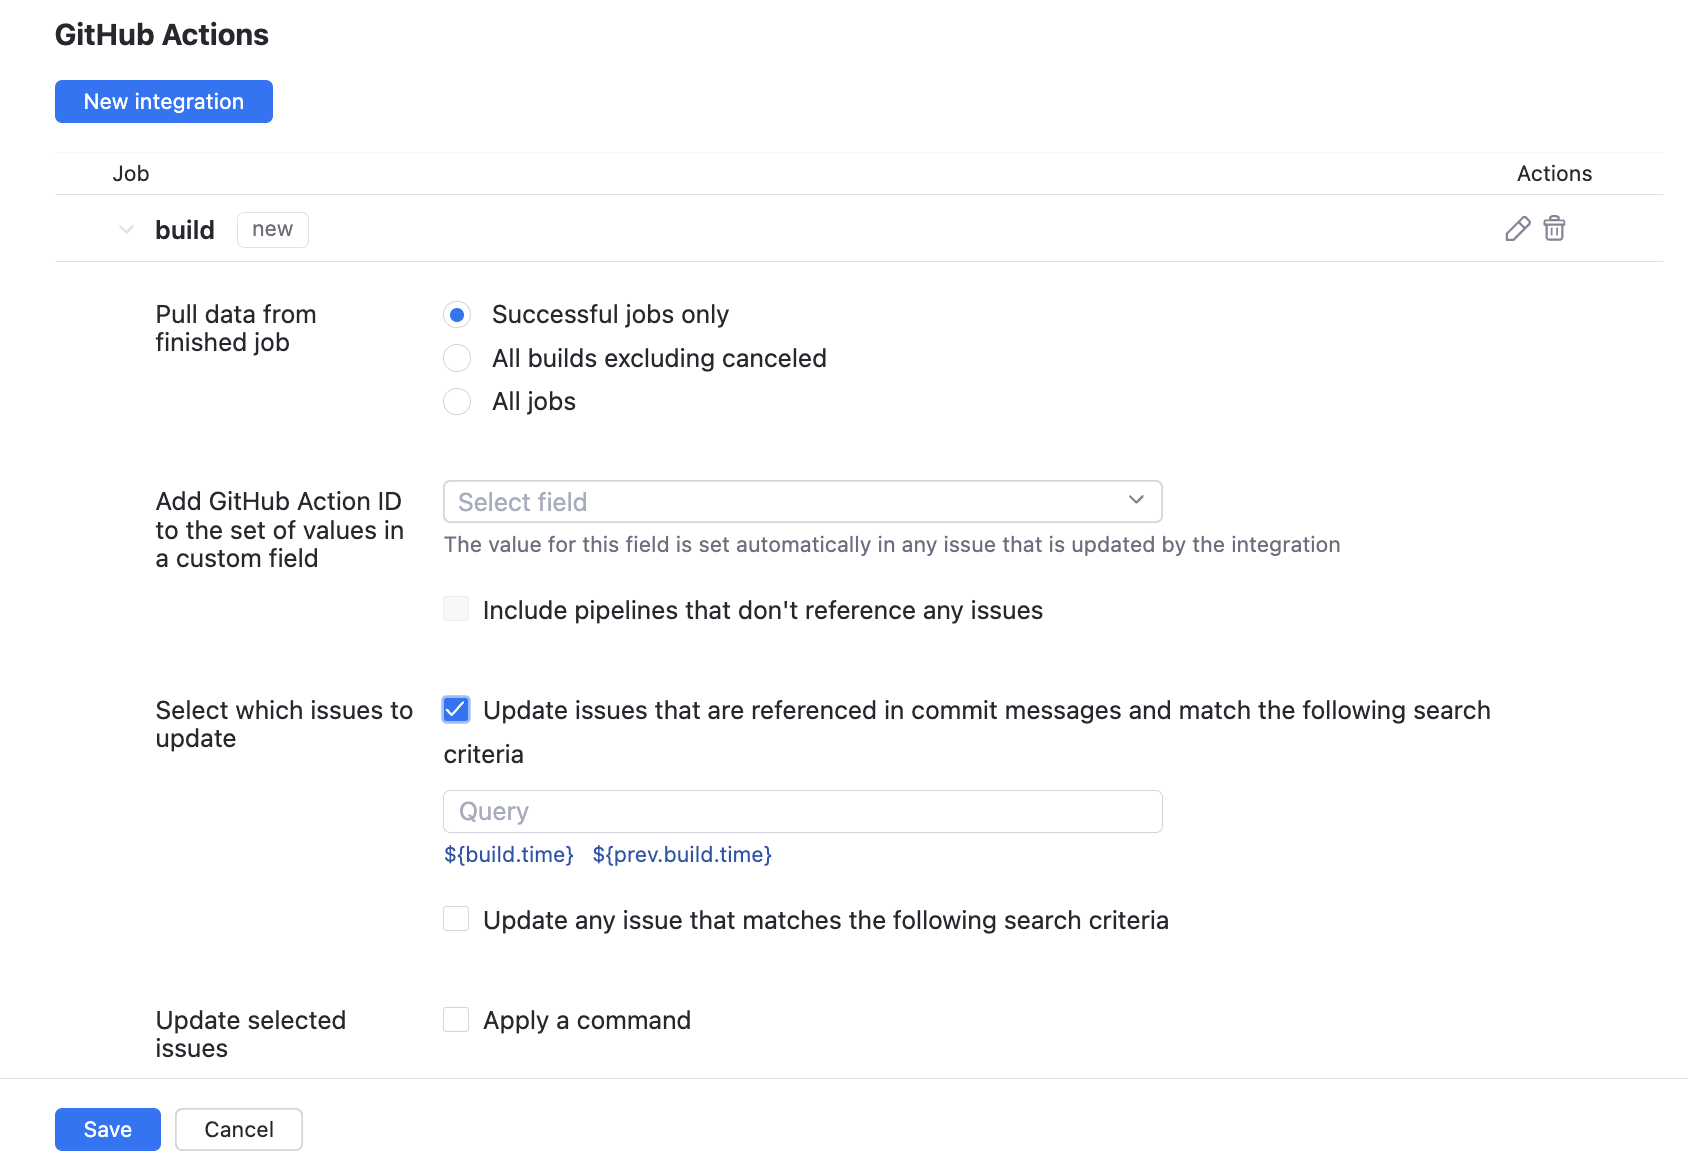The height and width of the screenshot is (1174, 1688).
Task: Click into the Query input field
Action: pos(802,812)
